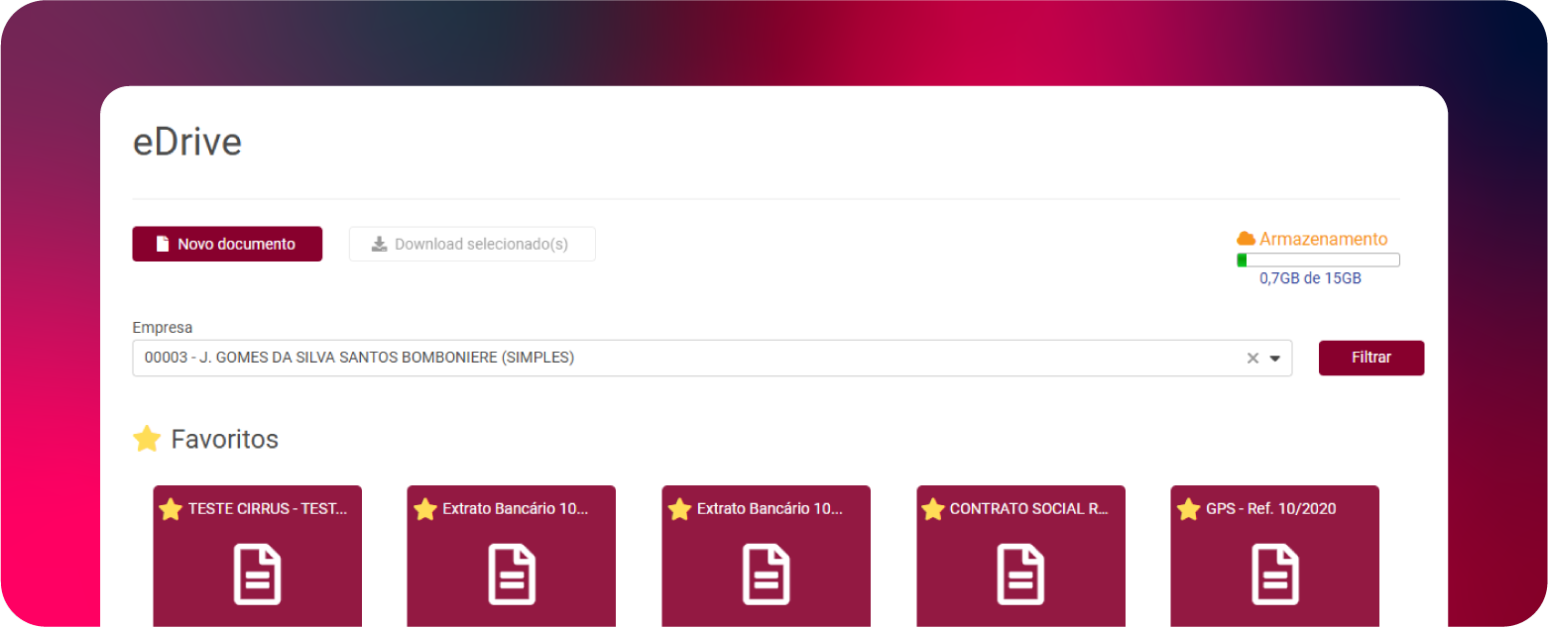This screenshot has width=1548, height=627.
Task: Toggle star on GPS - Ref. 10/2020 card
Action: pyautogui.click(x=1188, y=509)
